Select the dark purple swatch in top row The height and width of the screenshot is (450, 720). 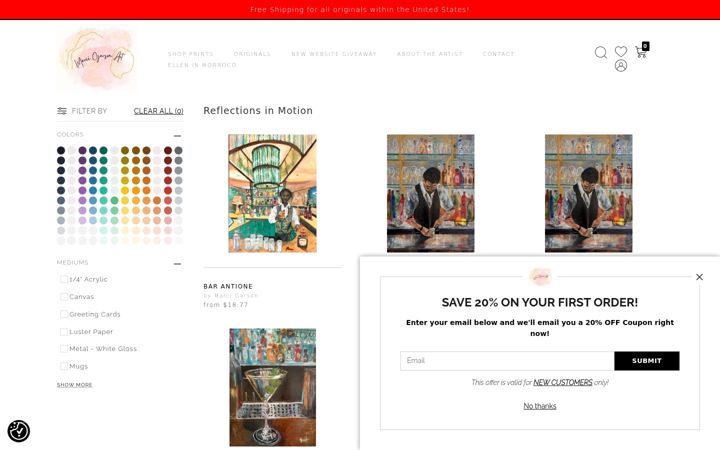click(82, 150)
